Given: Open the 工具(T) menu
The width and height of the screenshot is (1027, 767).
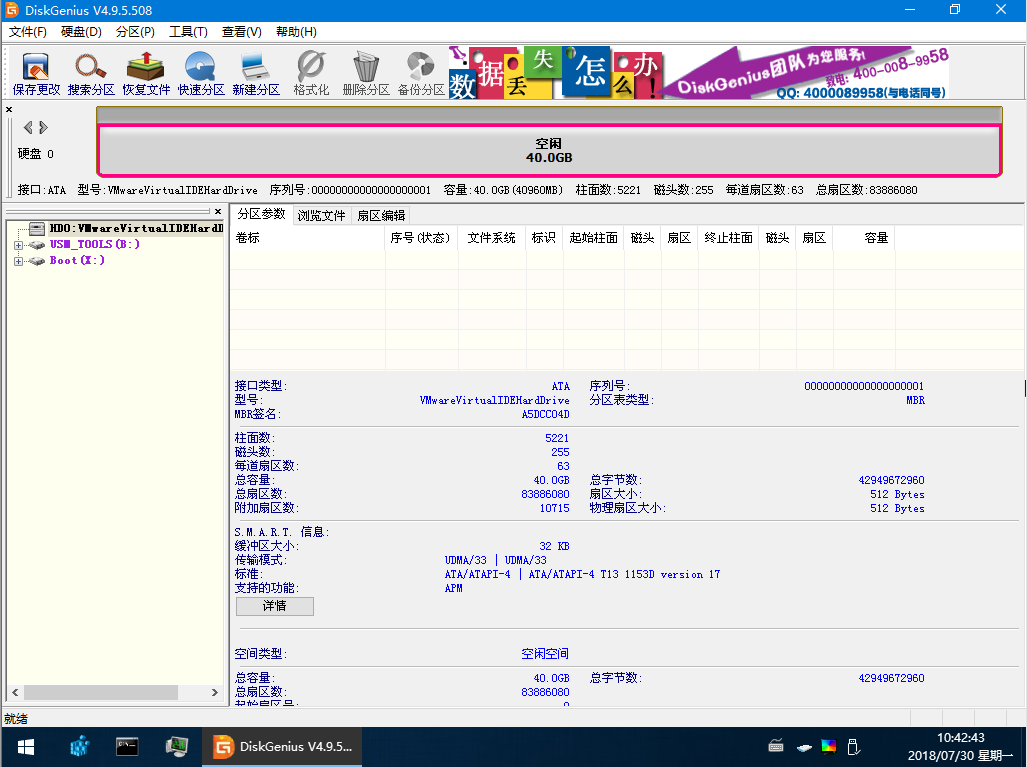Looking at the screenshot, I should (189, 32).
